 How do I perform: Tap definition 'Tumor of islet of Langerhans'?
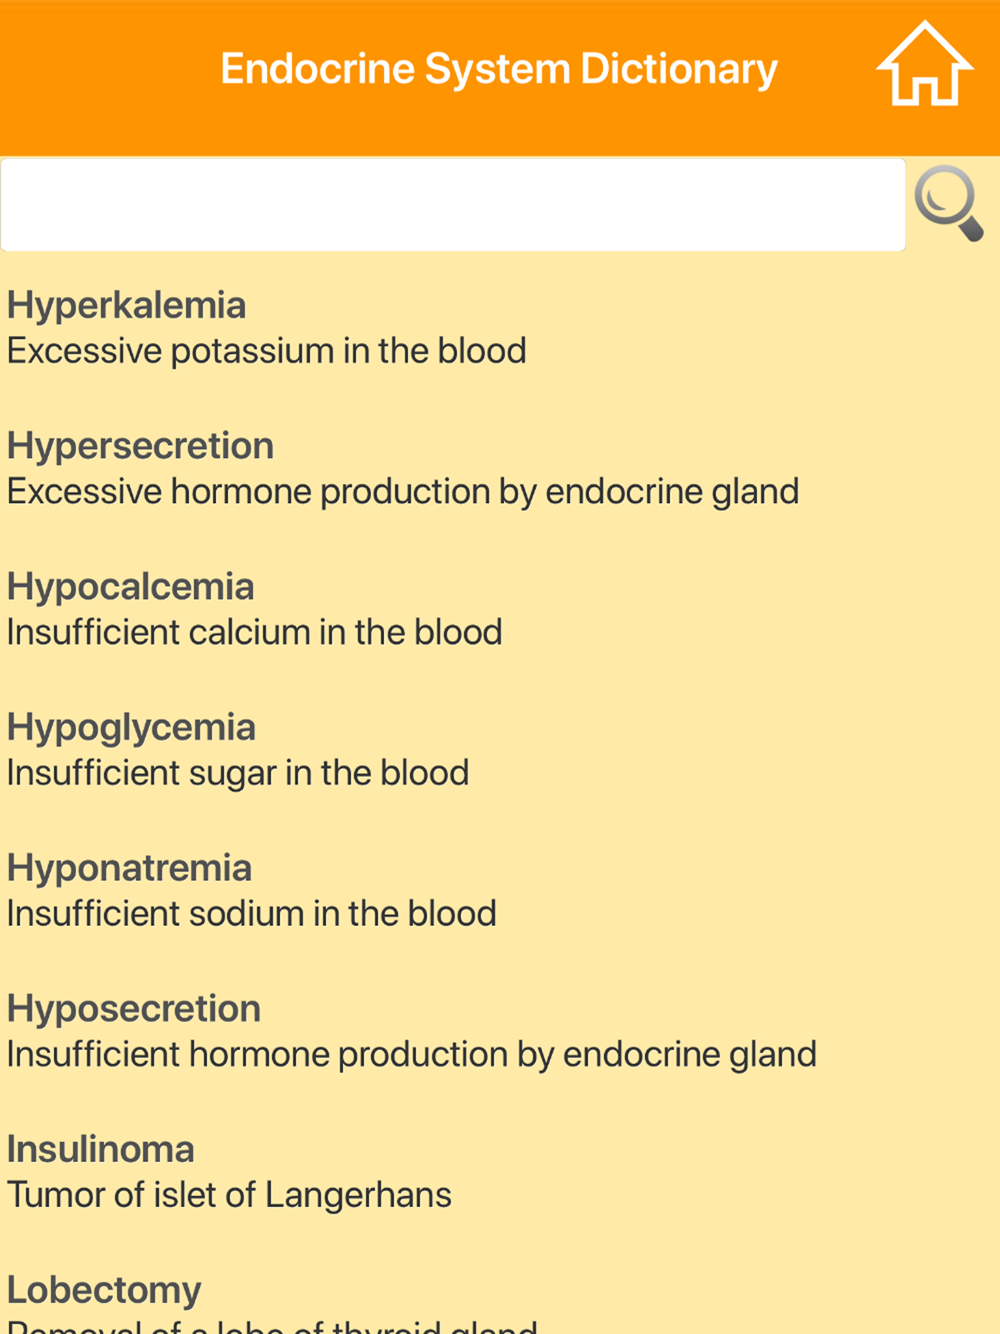point(229,1195)
